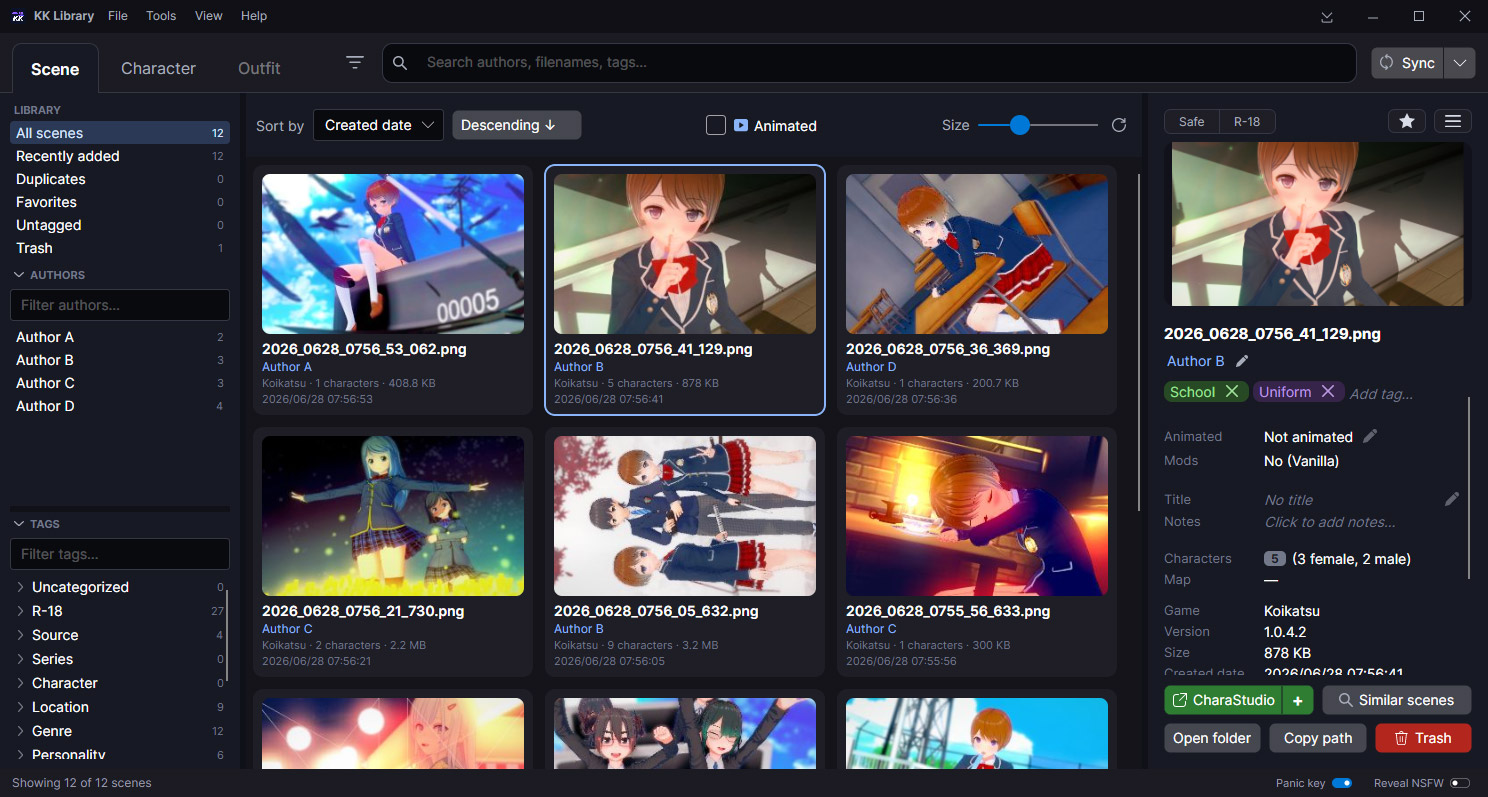1488x797 pixels.
Task: Expand the Genre tag group
Action: coord(21,731)
